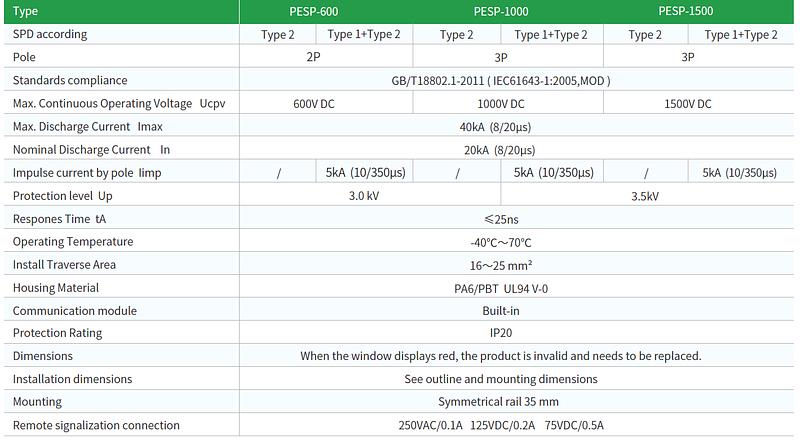Select the PA6/PBT UL94 V-0 housing cell
Viewport: 800px width, 441px height.
pyautogui.click(x=500, y=288)
